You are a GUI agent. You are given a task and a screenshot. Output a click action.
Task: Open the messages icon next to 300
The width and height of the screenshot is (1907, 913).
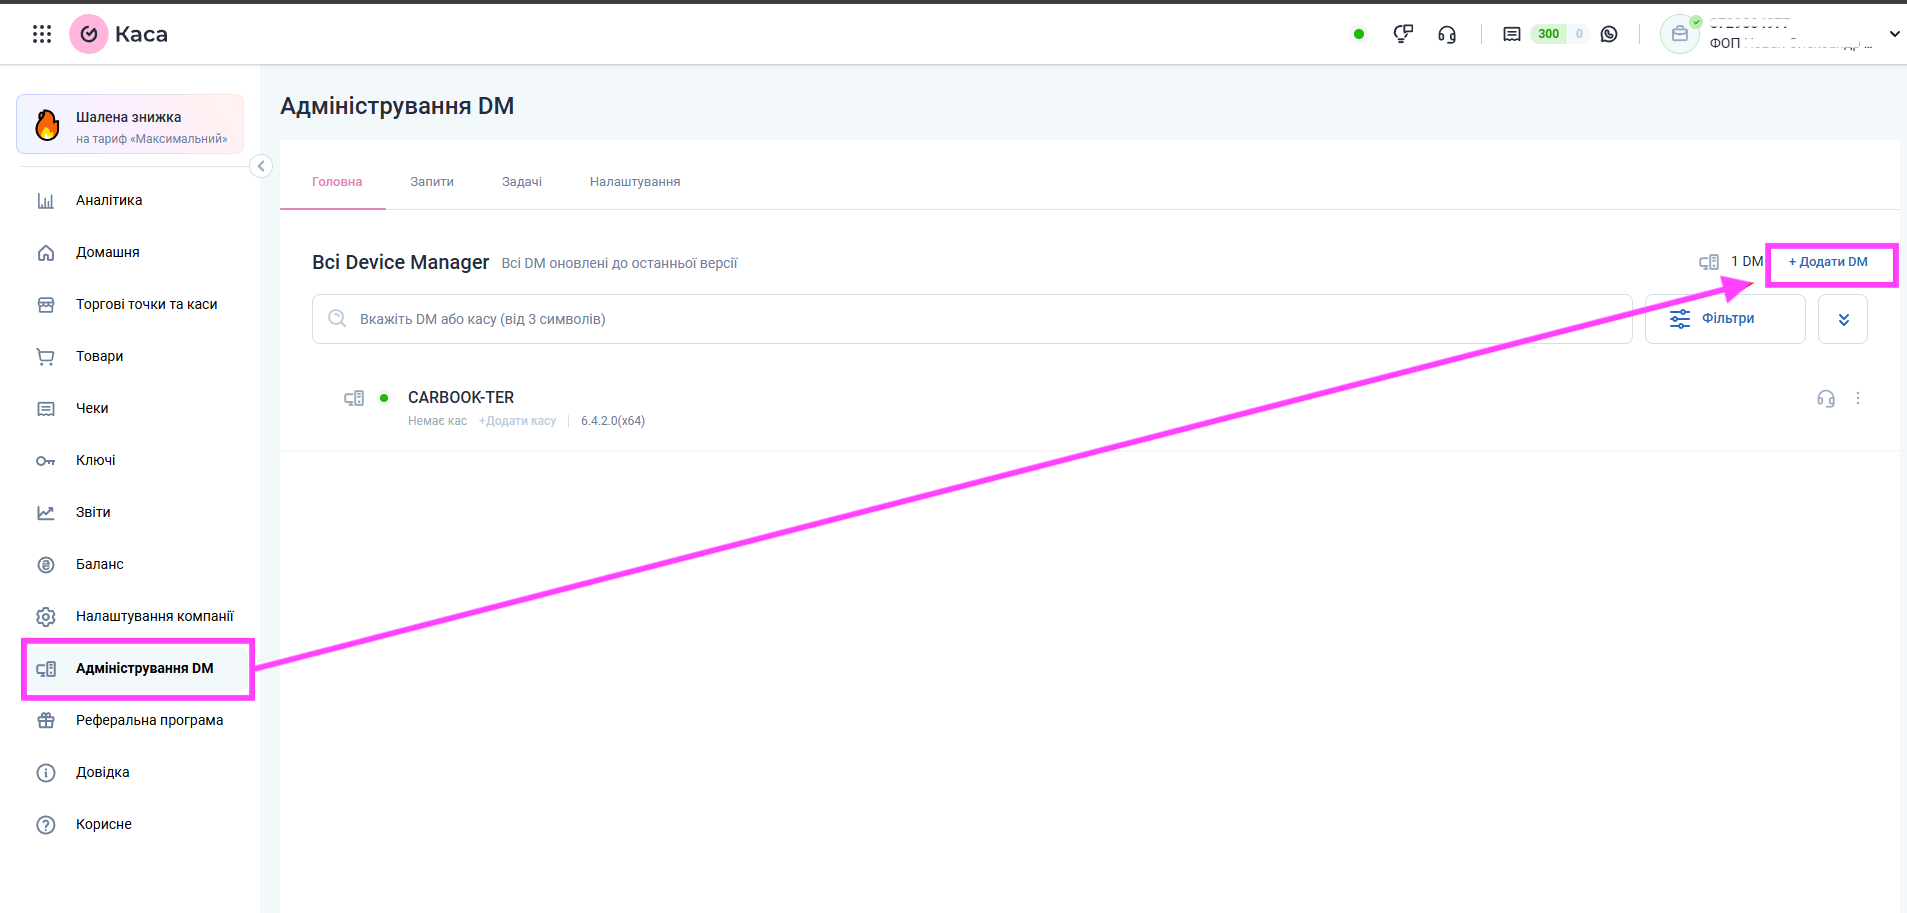point(1511,34)
